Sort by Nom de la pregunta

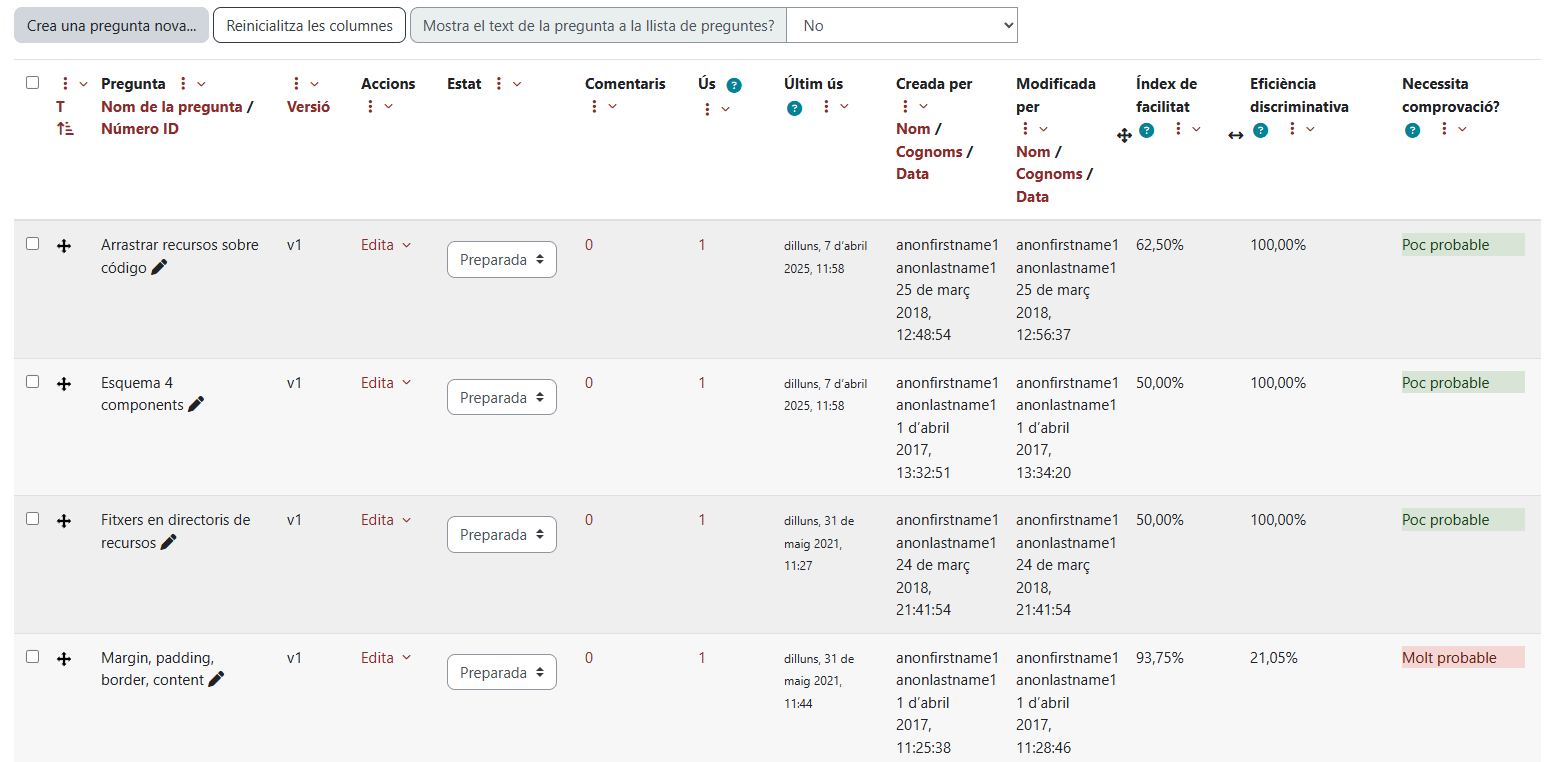(171, 107)
